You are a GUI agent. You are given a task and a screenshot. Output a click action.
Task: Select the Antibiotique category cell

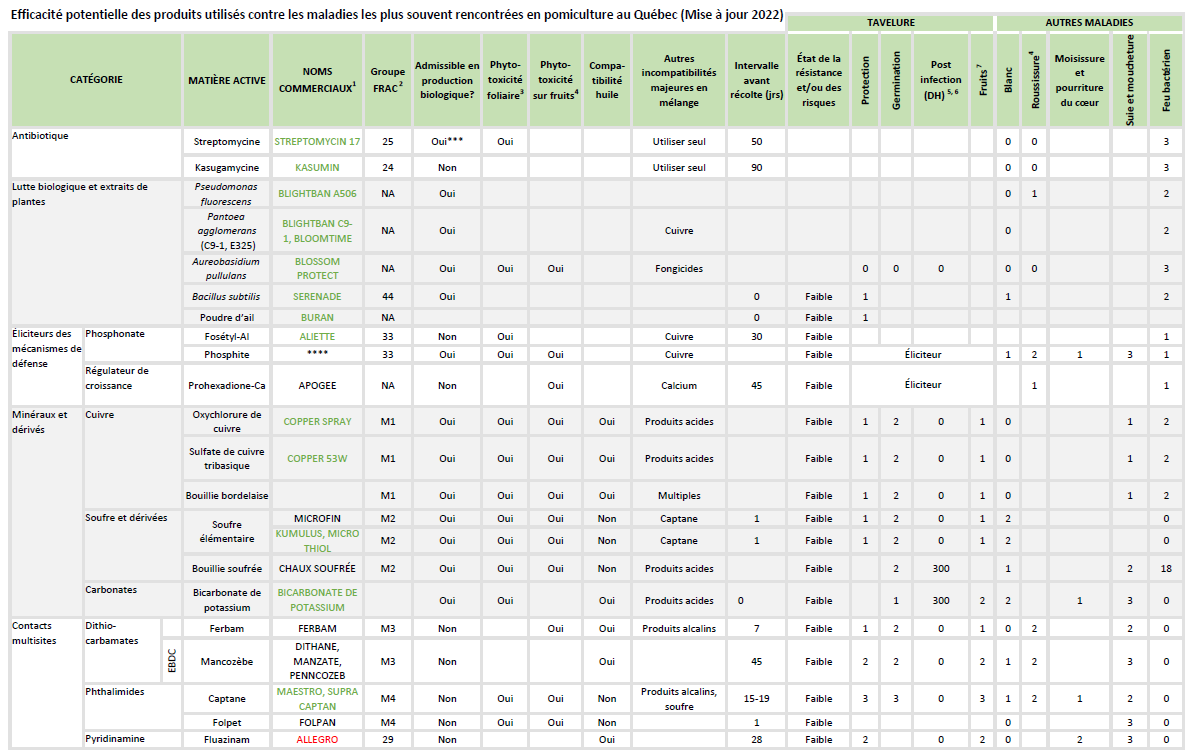(40, 136)
